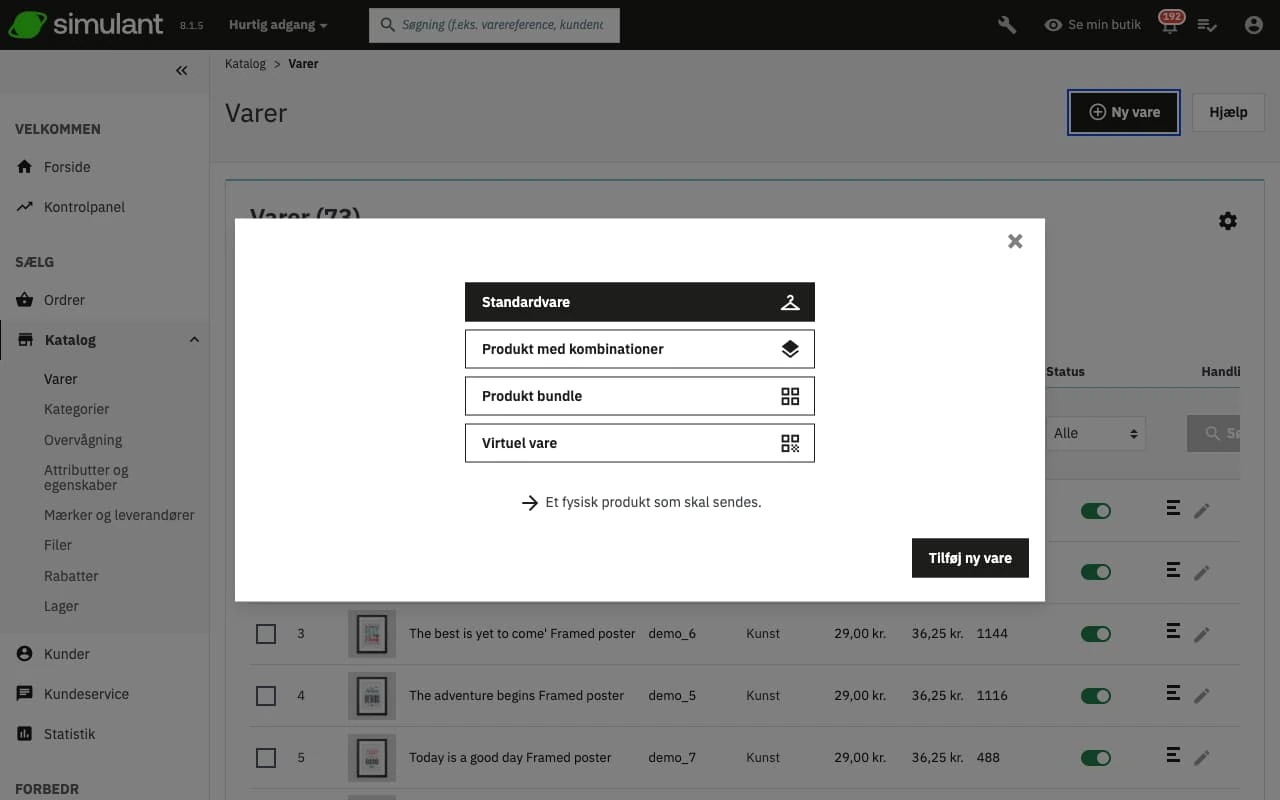Click the user profile avatar icon
The image size is (1280, 800).
(x=1254, y=25)
